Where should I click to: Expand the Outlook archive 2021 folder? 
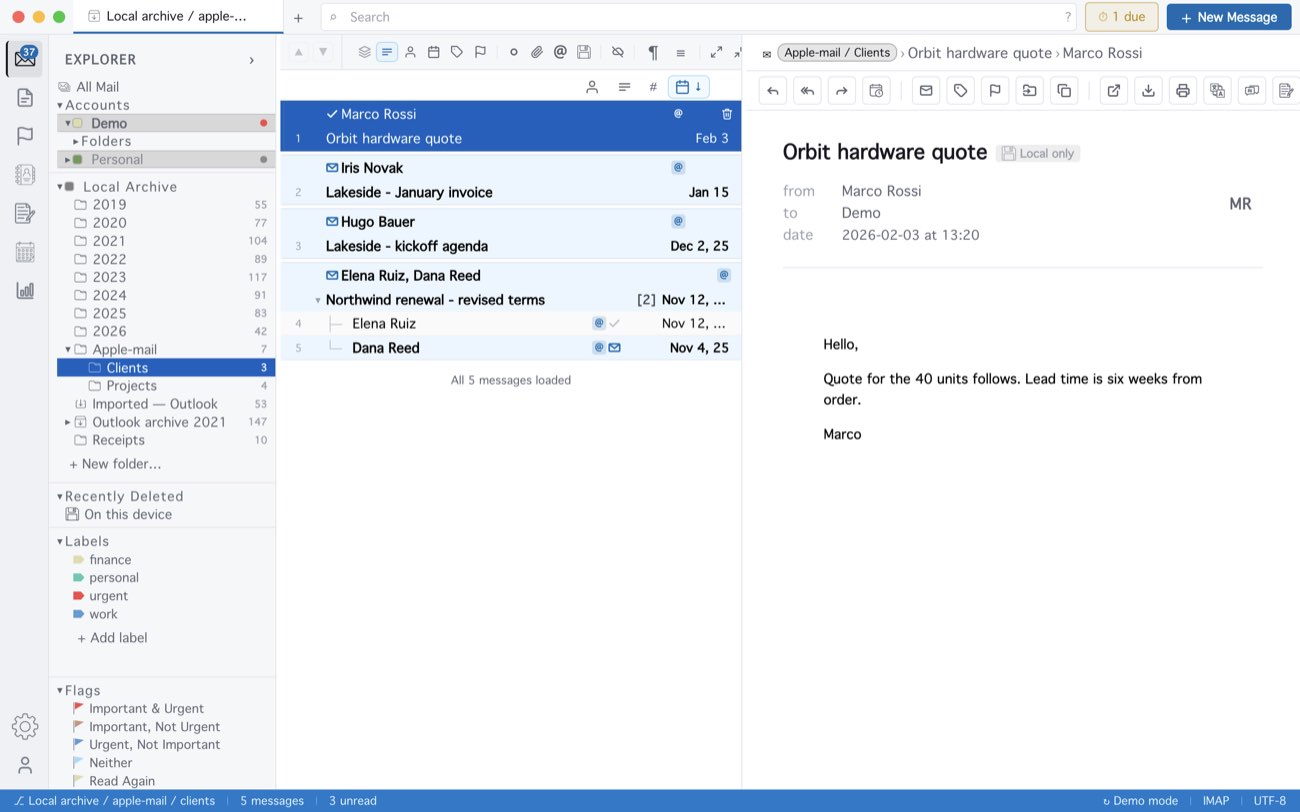(x=68, y=422)
